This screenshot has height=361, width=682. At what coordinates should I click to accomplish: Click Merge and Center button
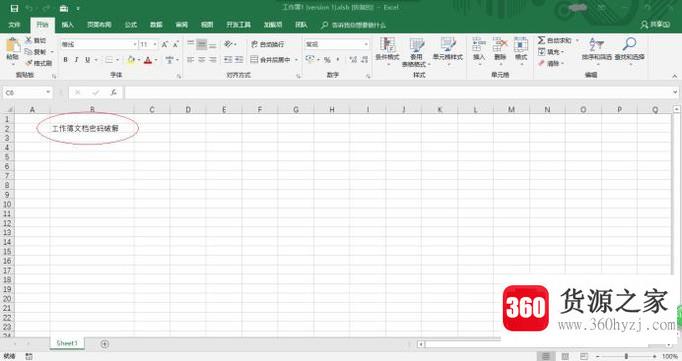pyautogui.click(x=270, y=60)
